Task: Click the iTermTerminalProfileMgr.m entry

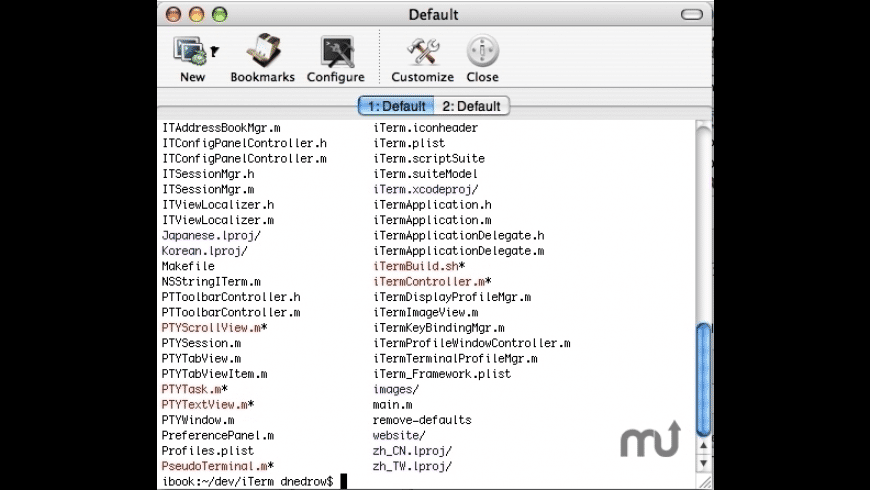Action: pos(456,359)
